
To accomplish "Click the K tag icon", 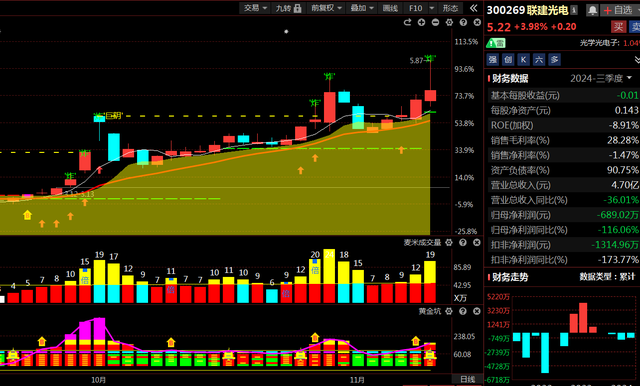I will (x=524, y=60).
